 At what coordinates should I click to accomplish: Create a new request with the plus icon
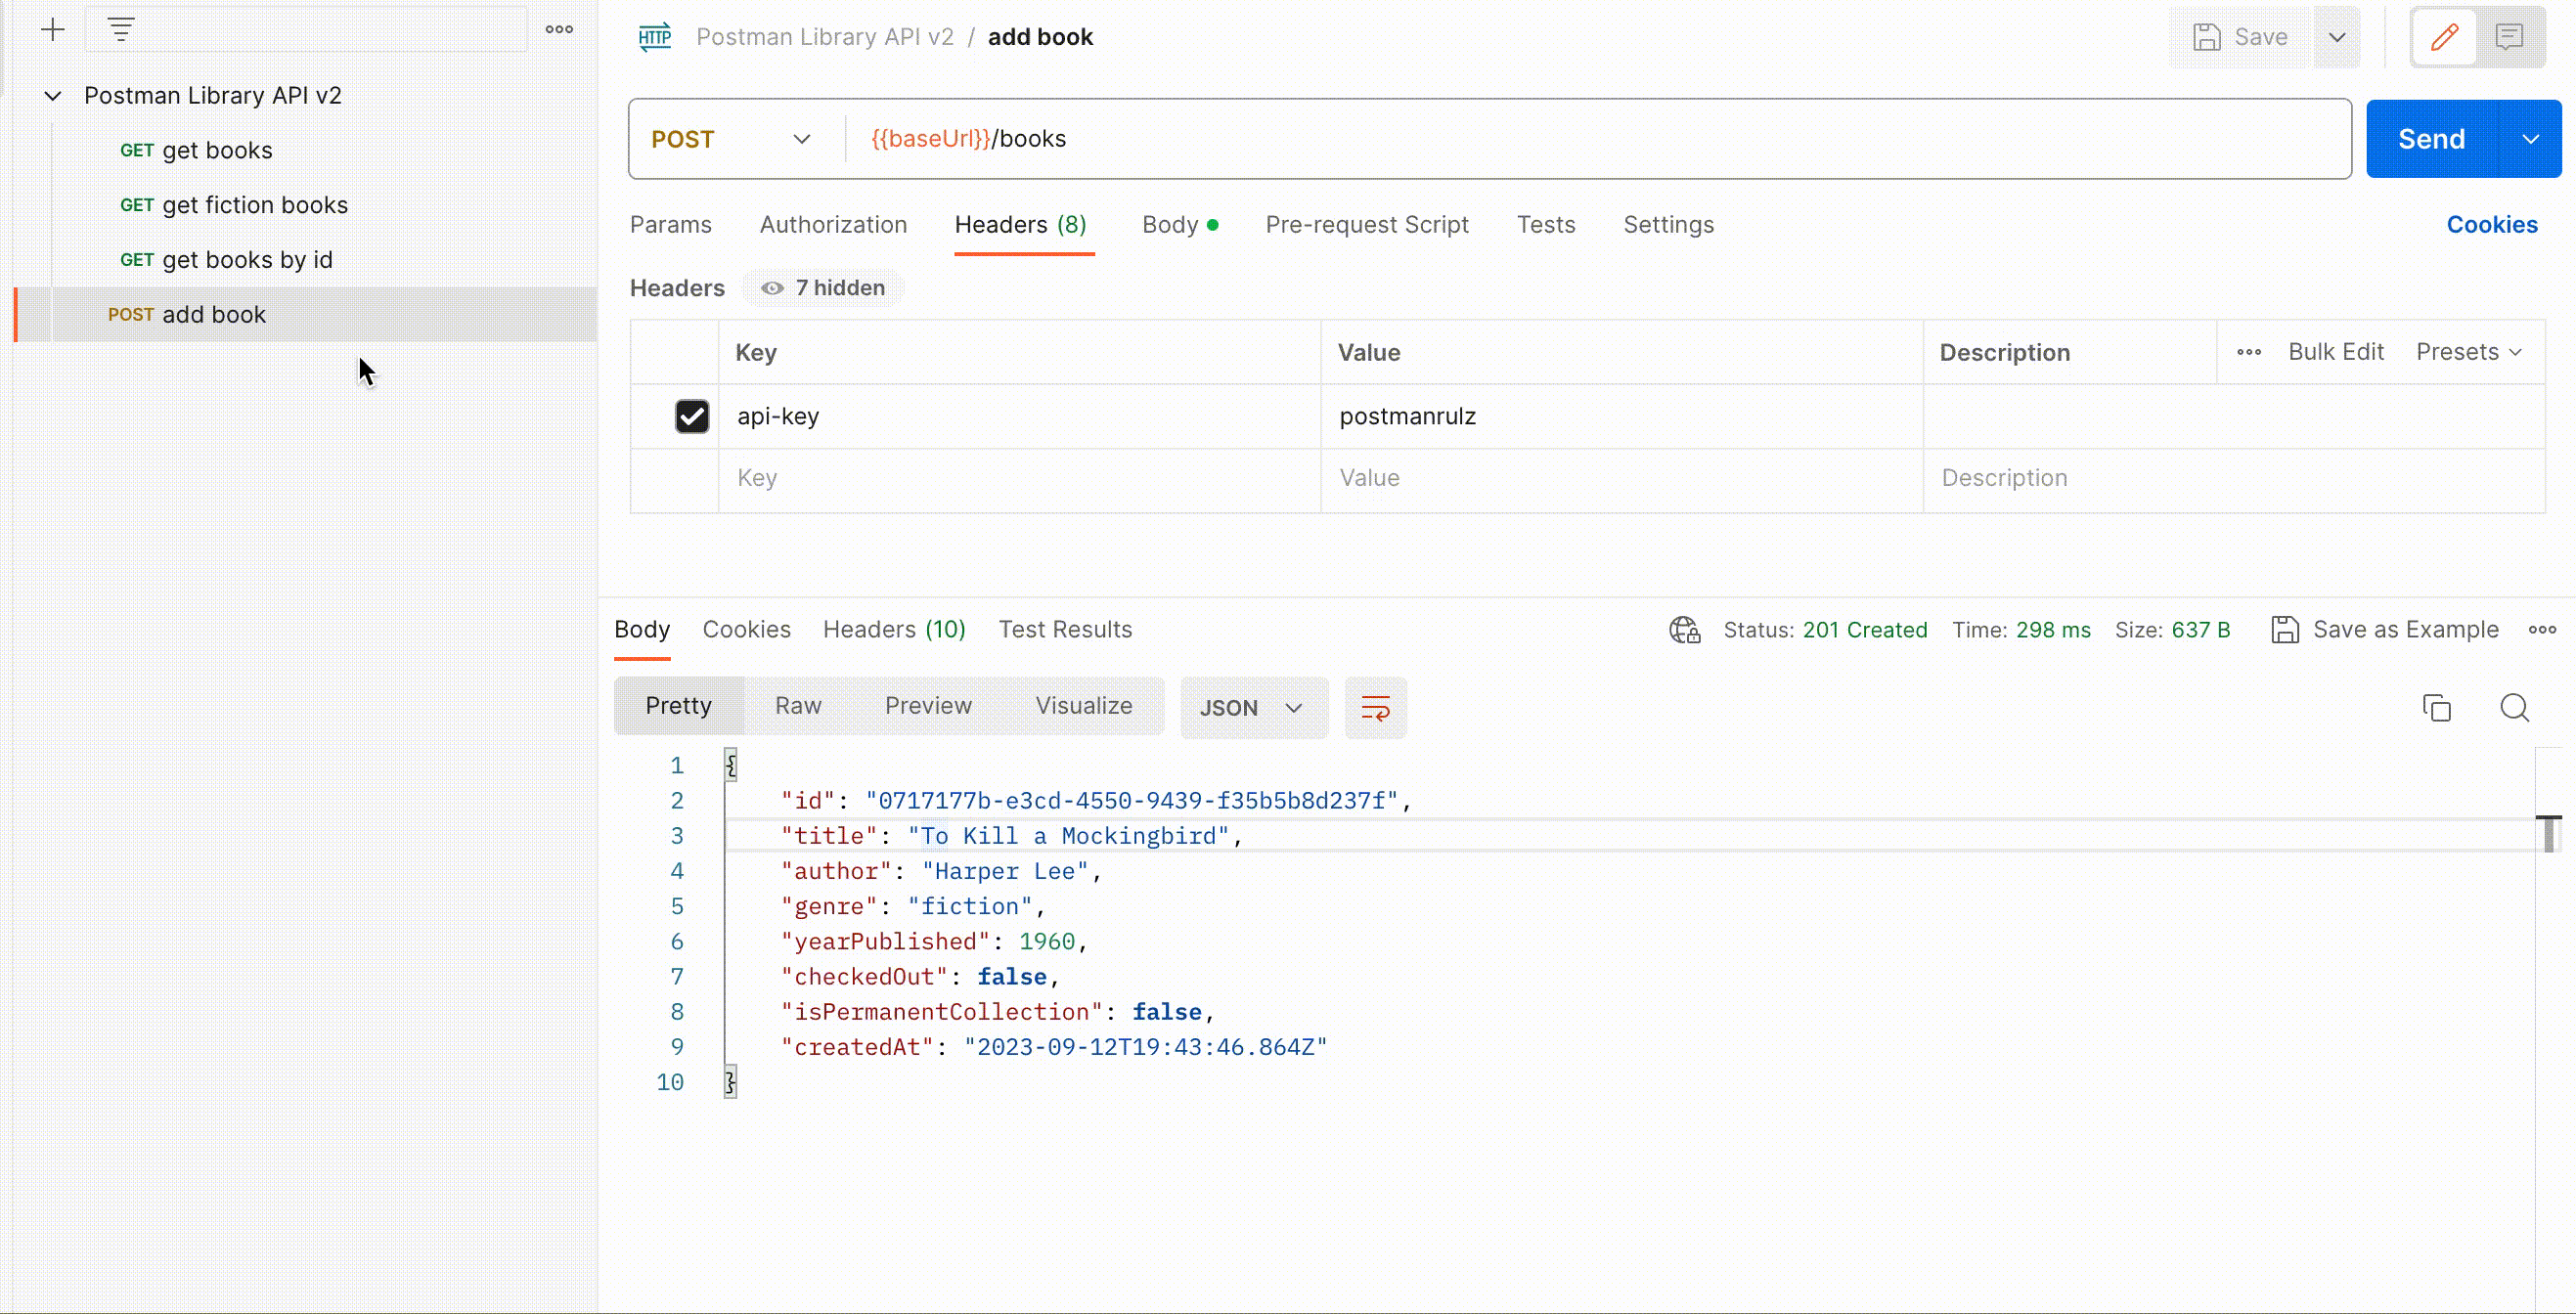pyautogui.click(x=52, y=29)
